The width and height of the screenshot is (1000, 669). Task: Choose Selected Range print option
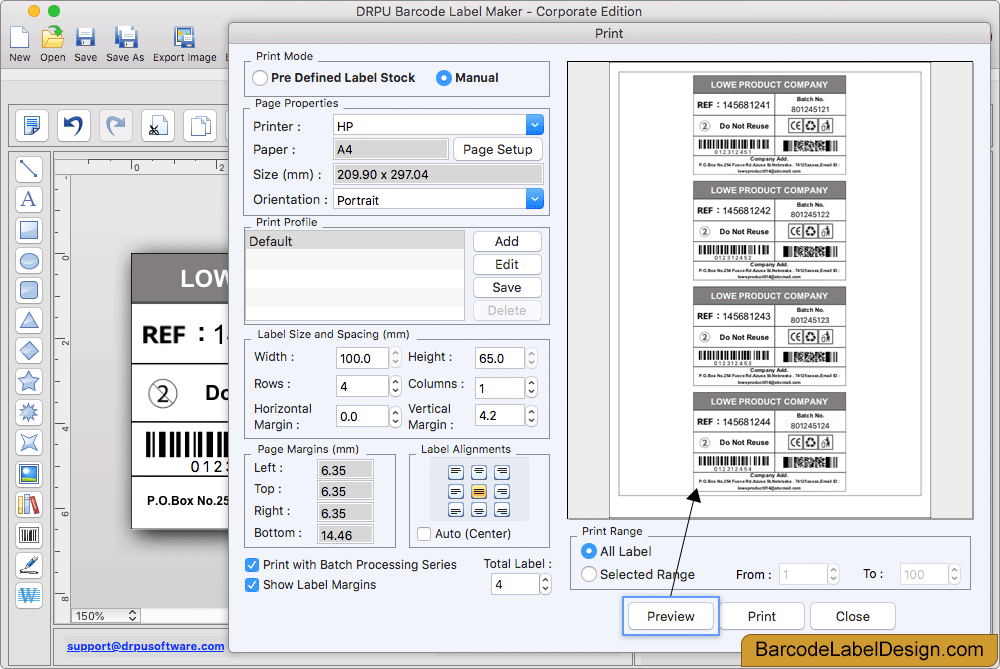589,574
